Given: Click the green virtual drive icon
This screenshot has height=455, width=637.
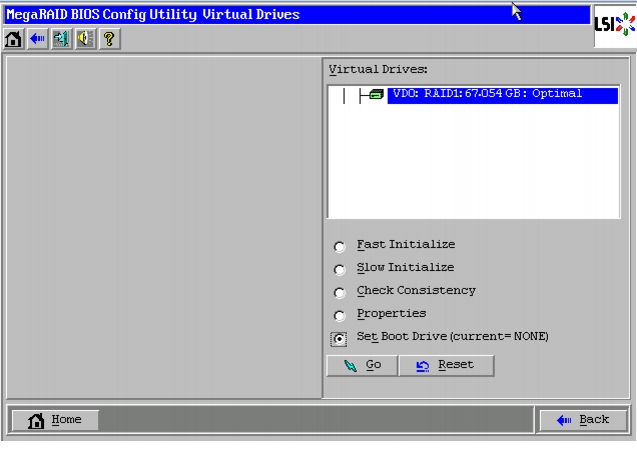Looking at the screenshot, I should pos(376,95).
